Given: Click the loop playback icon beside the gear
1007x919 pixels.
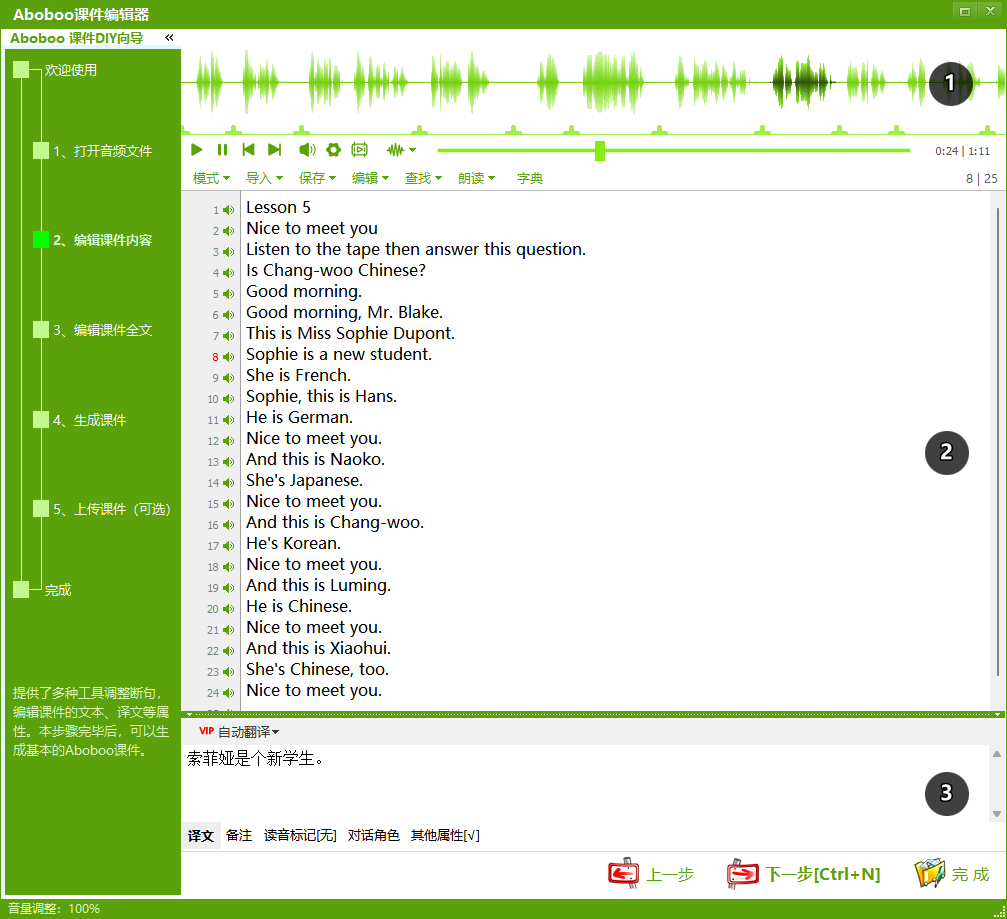Looking at the screenshot, I should 359,150.
